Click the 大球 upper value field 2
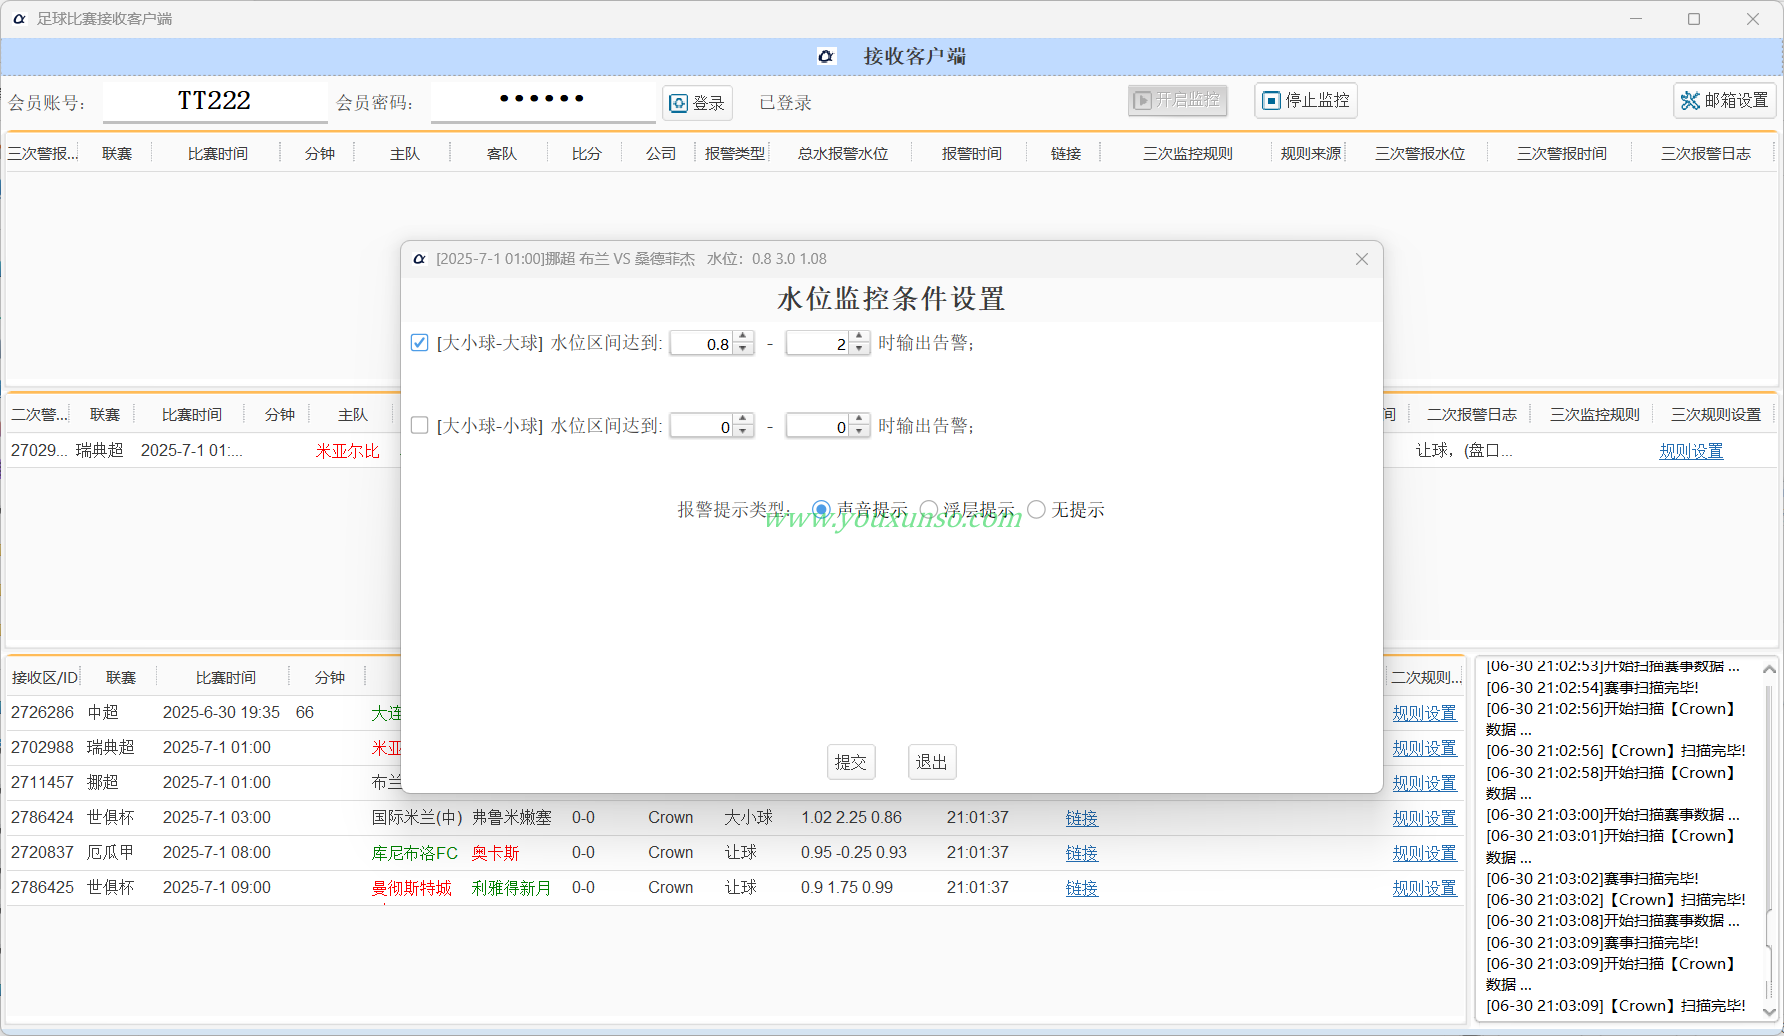The width and height of the screenshot is (1784, 1036). [x=818, y=343]
